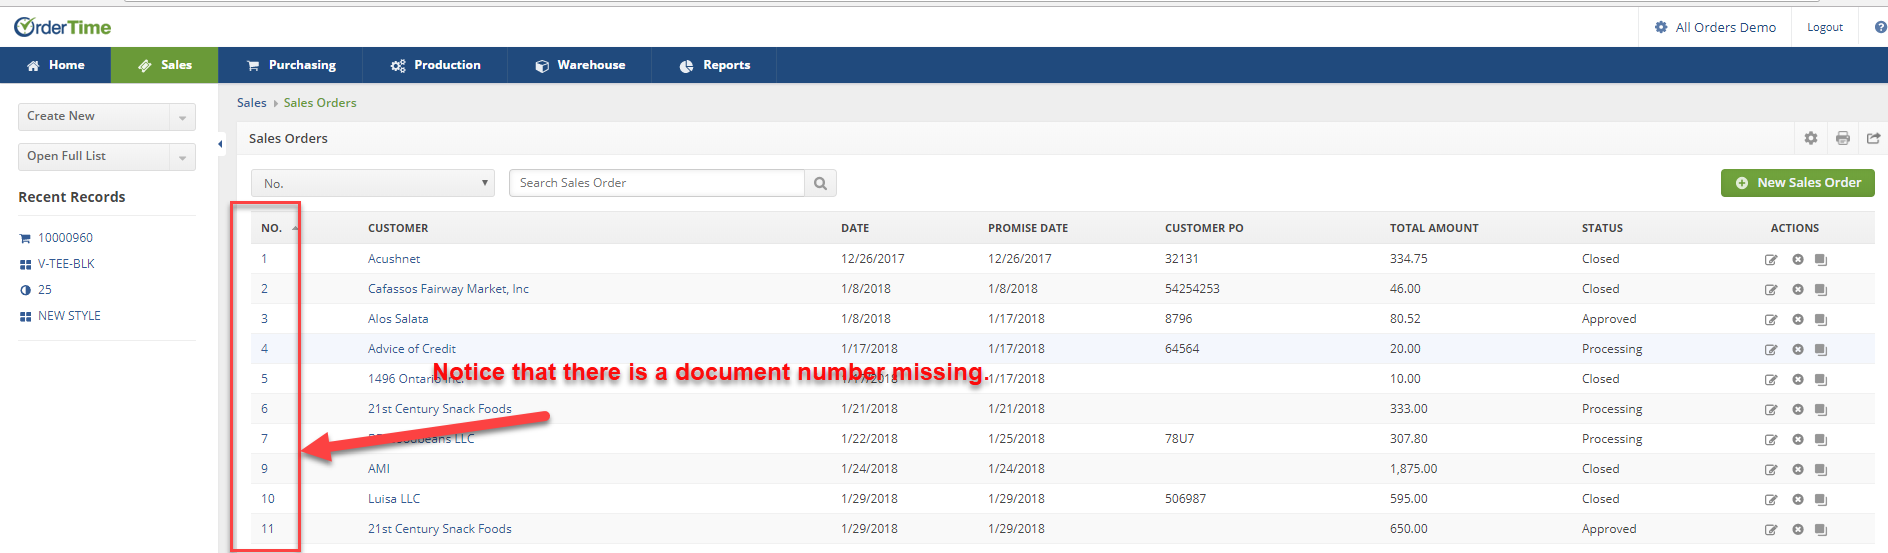Open the Warehouse menu
The width and height of the screenshot is (1888, 553).
pos(580,65)
